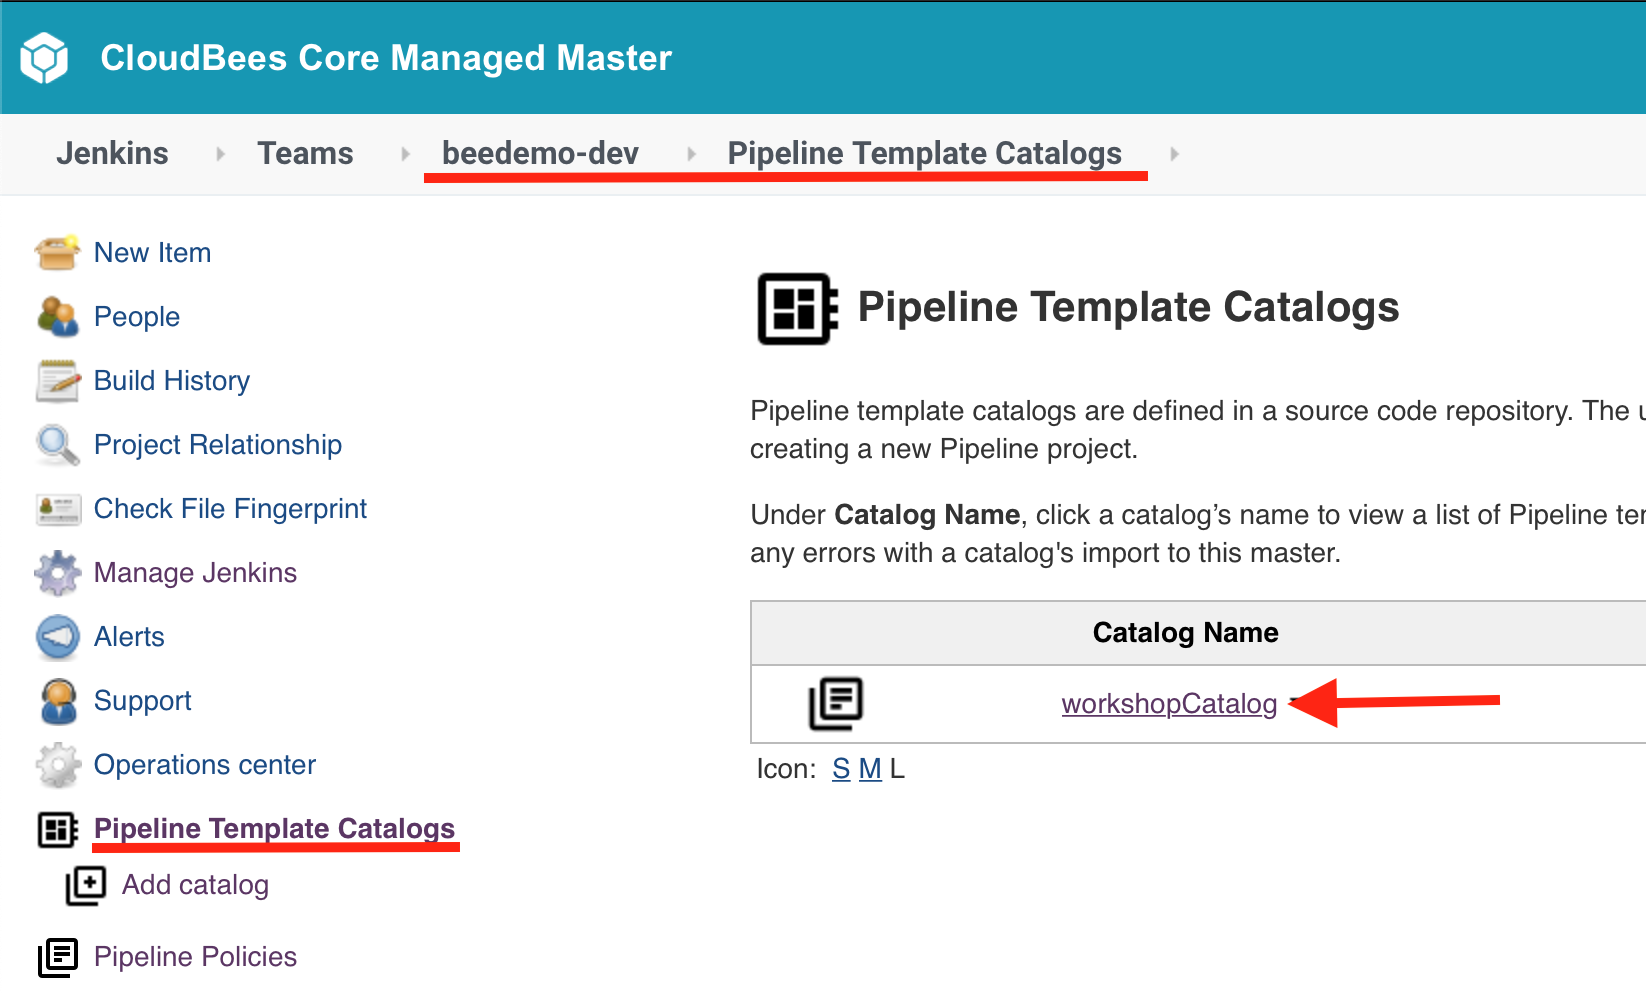The image size is (1646, 994).
Task: Open New Item link
Action: [x=152, y=253]
